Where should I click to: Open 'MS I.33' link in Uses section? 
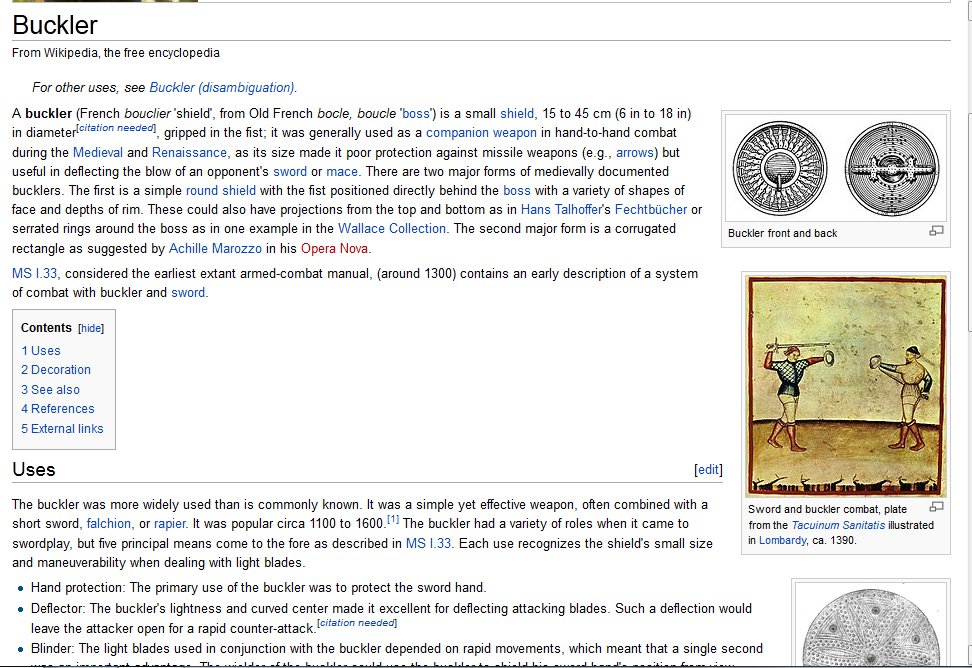[428, 543]
